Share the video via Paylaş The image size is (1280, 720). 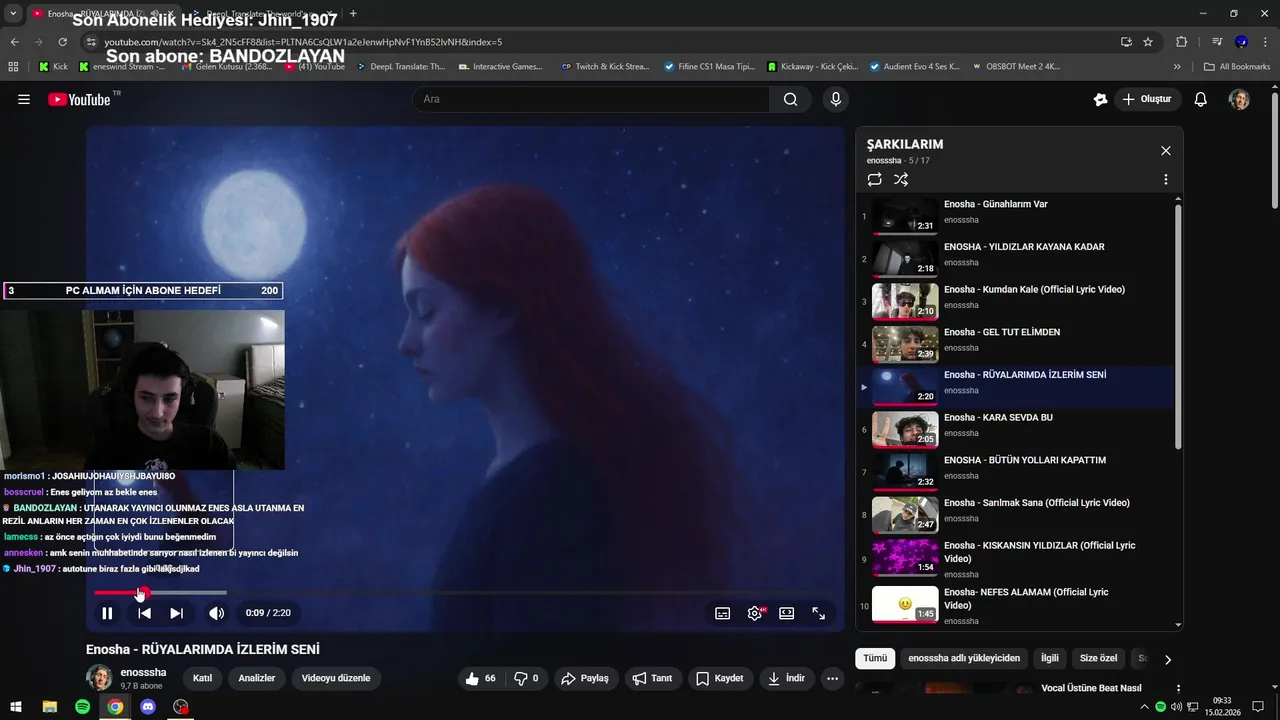(585, 678)
